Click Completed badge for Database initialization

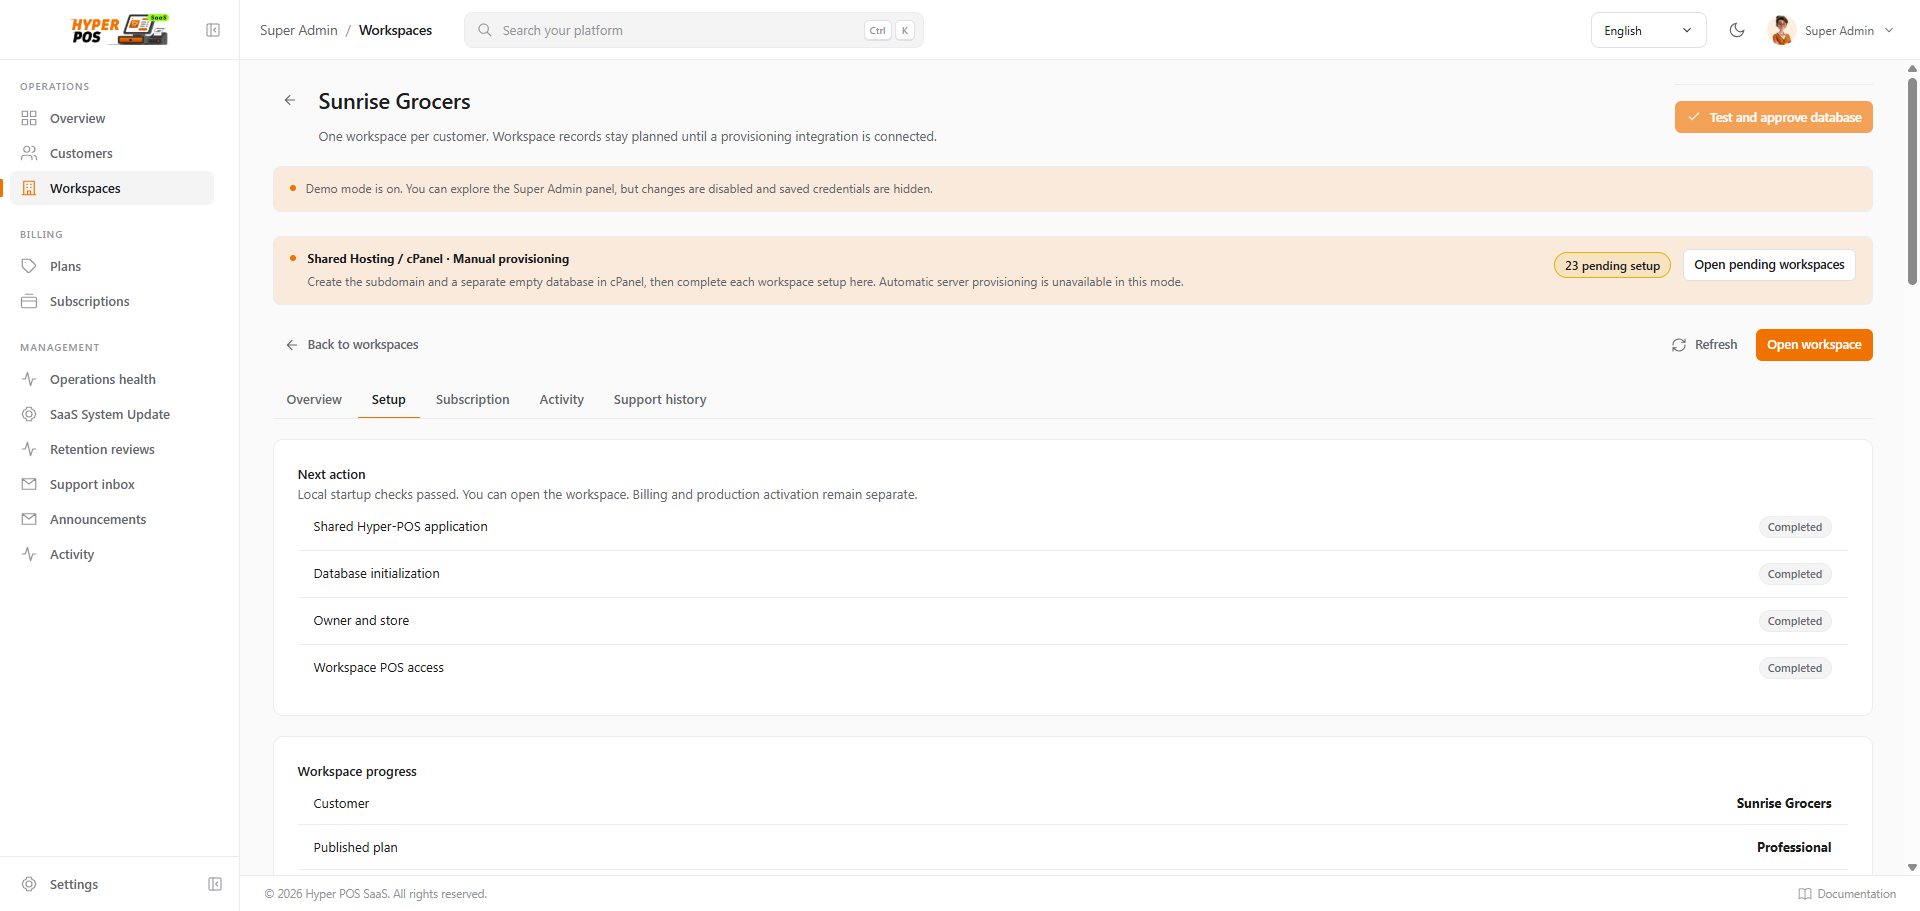click(x=1795, y=574)
